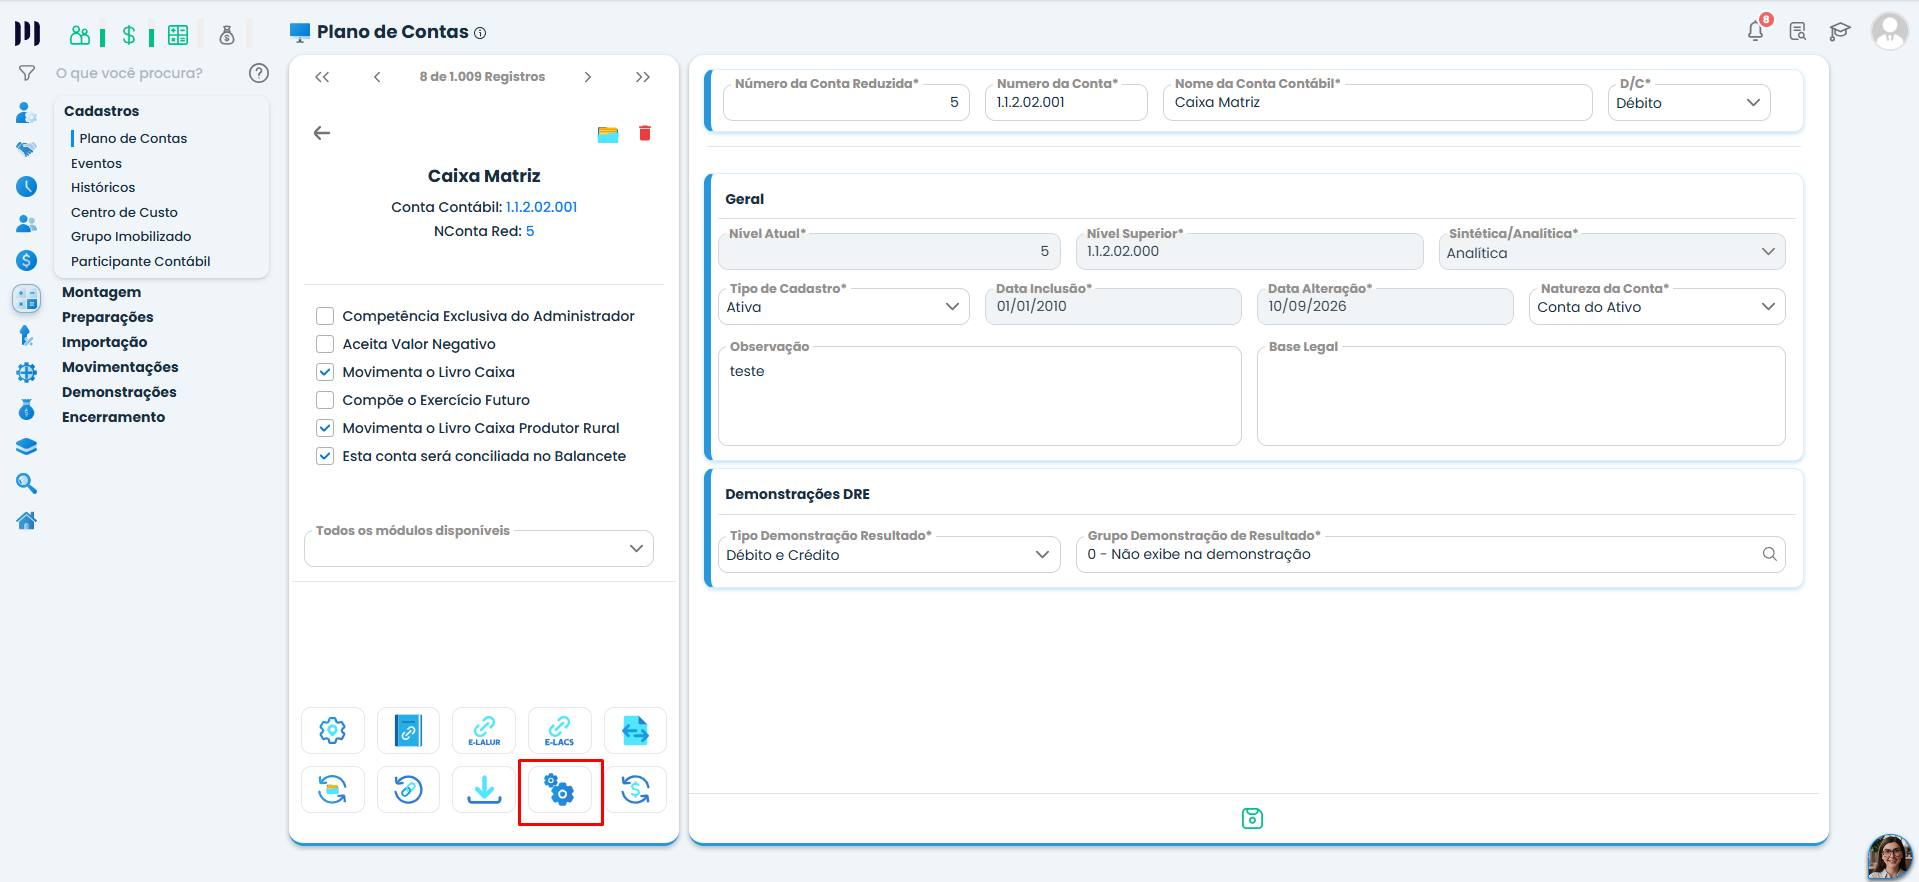This screenshot has width=1919, height=882.
Task: Click the home icon in the sidebar
Action: point(27,520)
